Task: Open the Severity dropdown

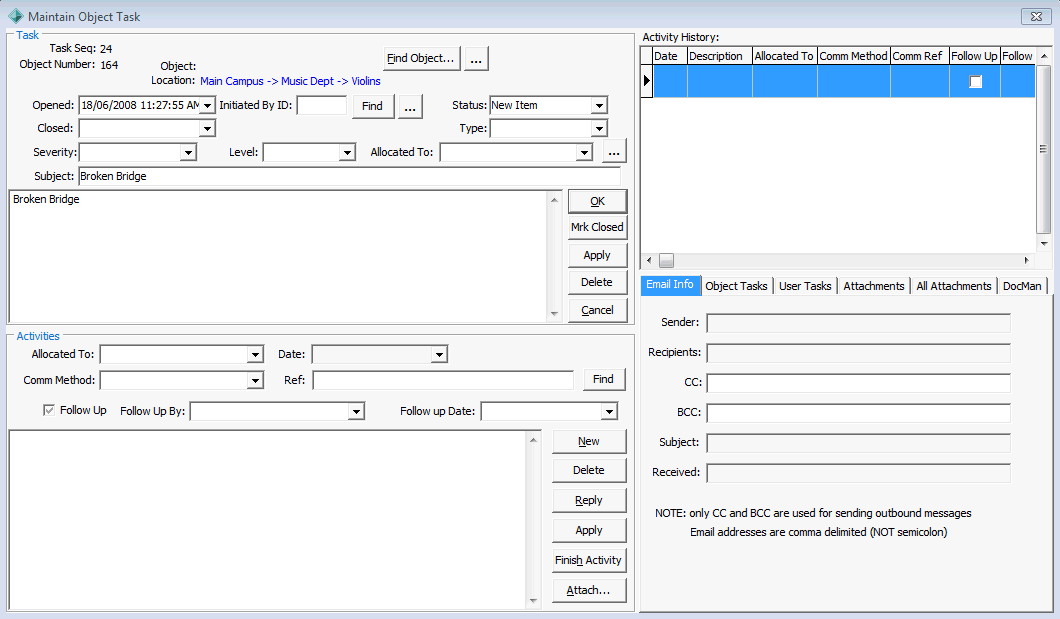Action: click(189, 153)
